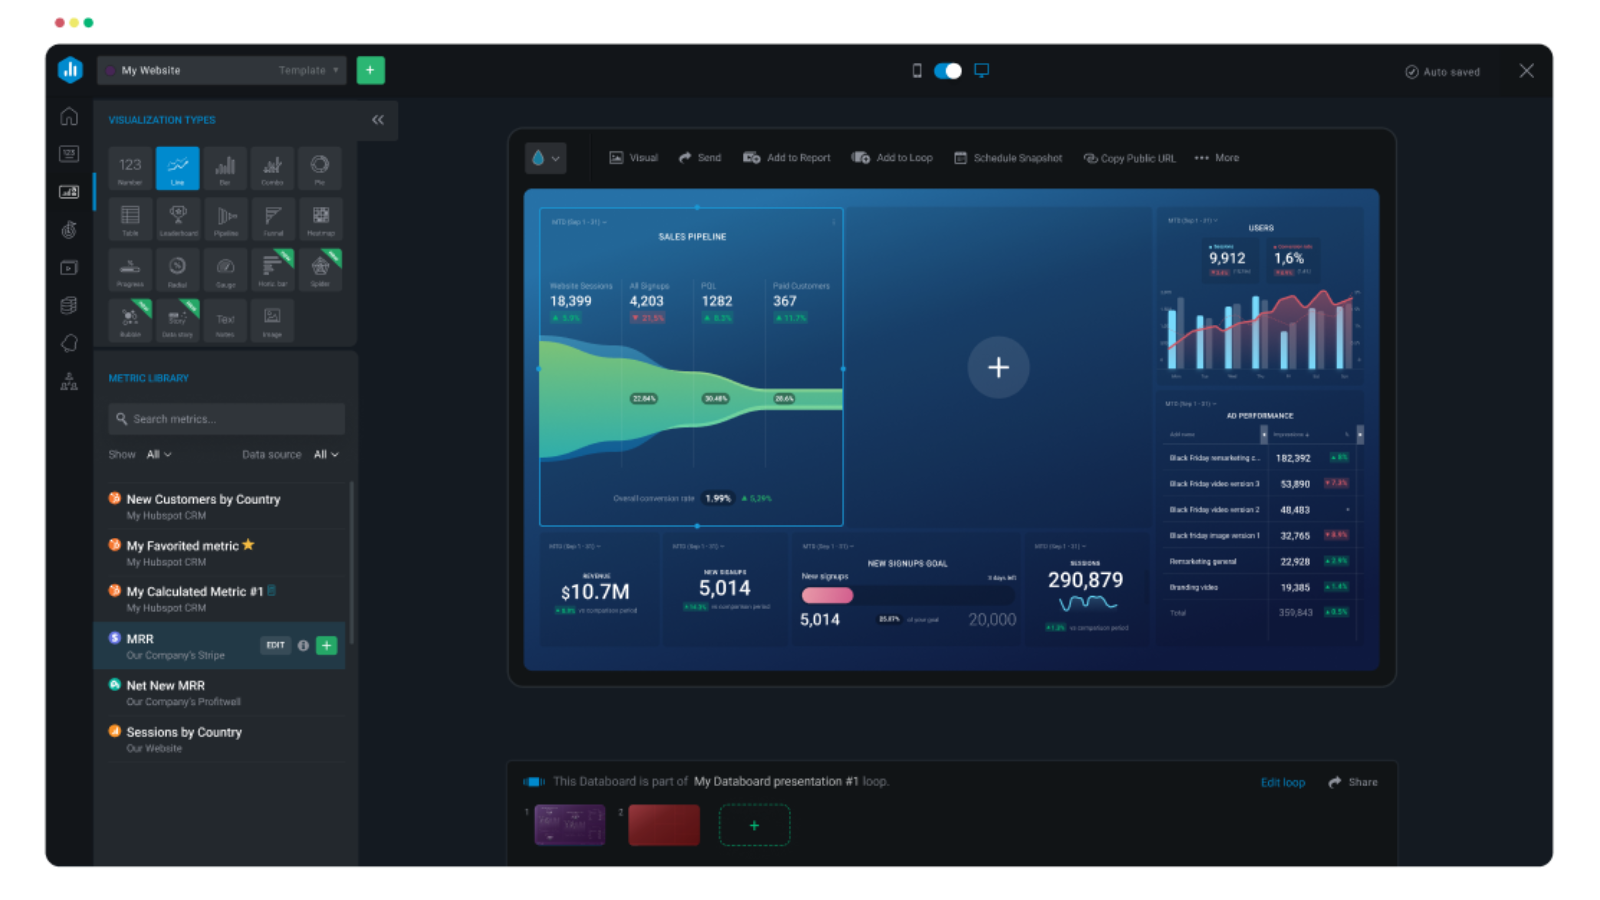Open Sales Pipeline date range dropdown
The height and width of the screenshot is (900, 1600).
(579, 222)
